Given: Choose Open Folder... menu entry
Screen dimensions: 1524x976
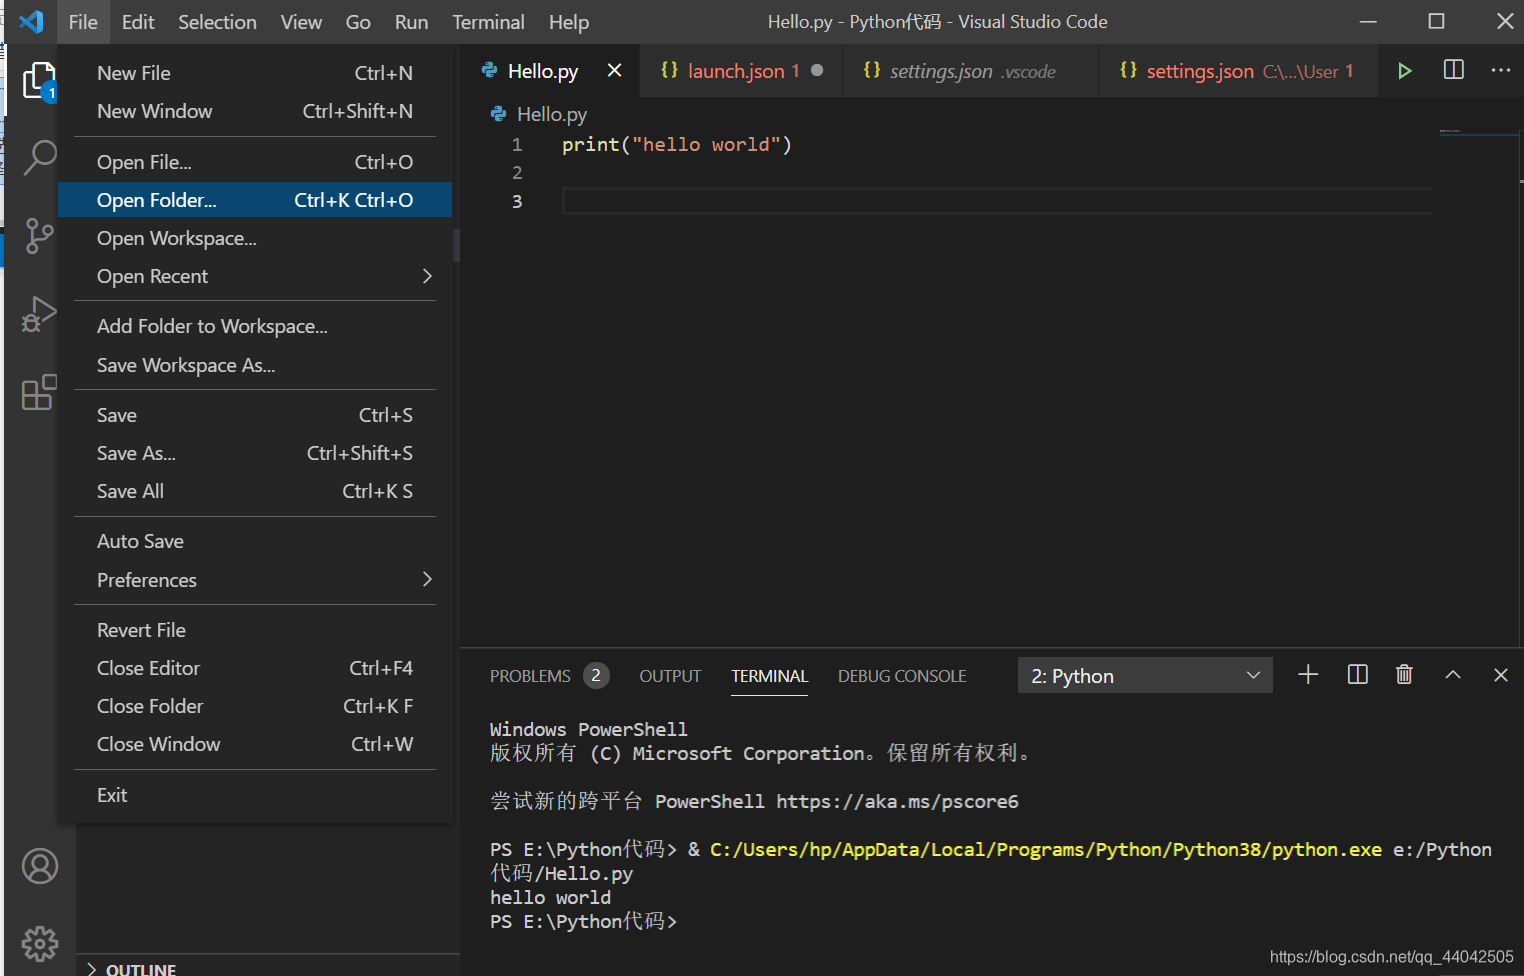Looking at the screenshot, I should [x=255, y=200].
